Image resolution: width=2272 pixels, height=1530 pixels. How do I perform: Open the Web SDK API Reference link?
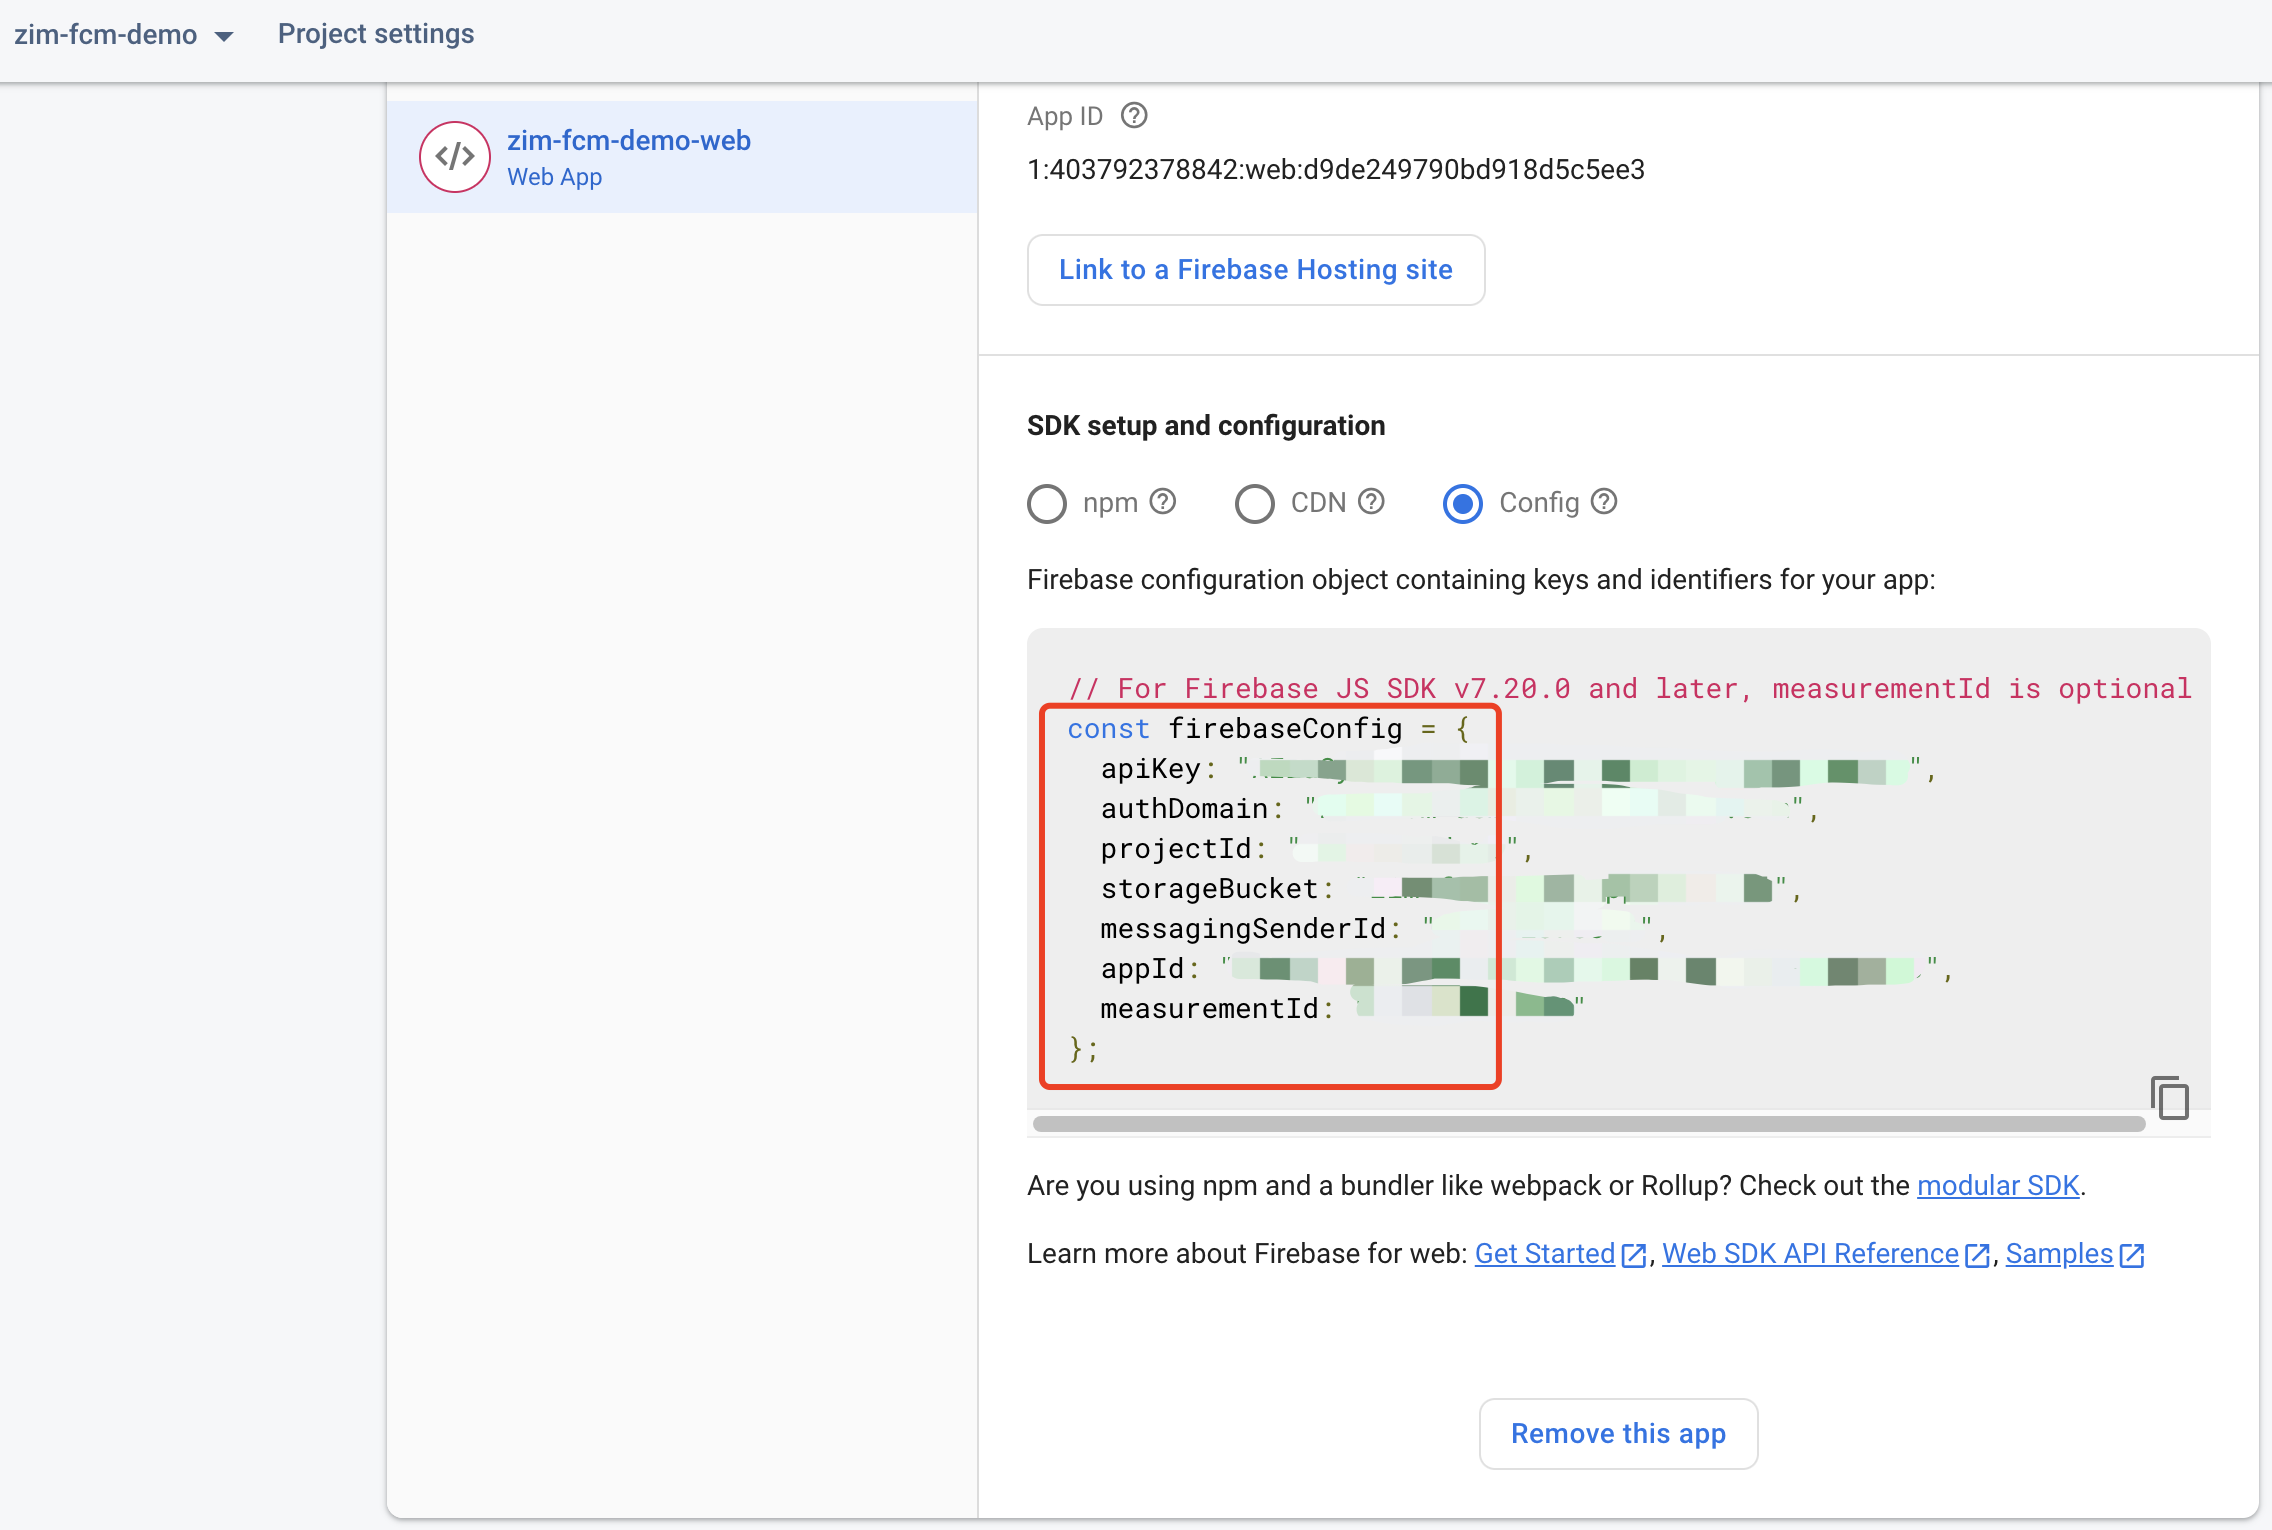coord(1810,1254)
